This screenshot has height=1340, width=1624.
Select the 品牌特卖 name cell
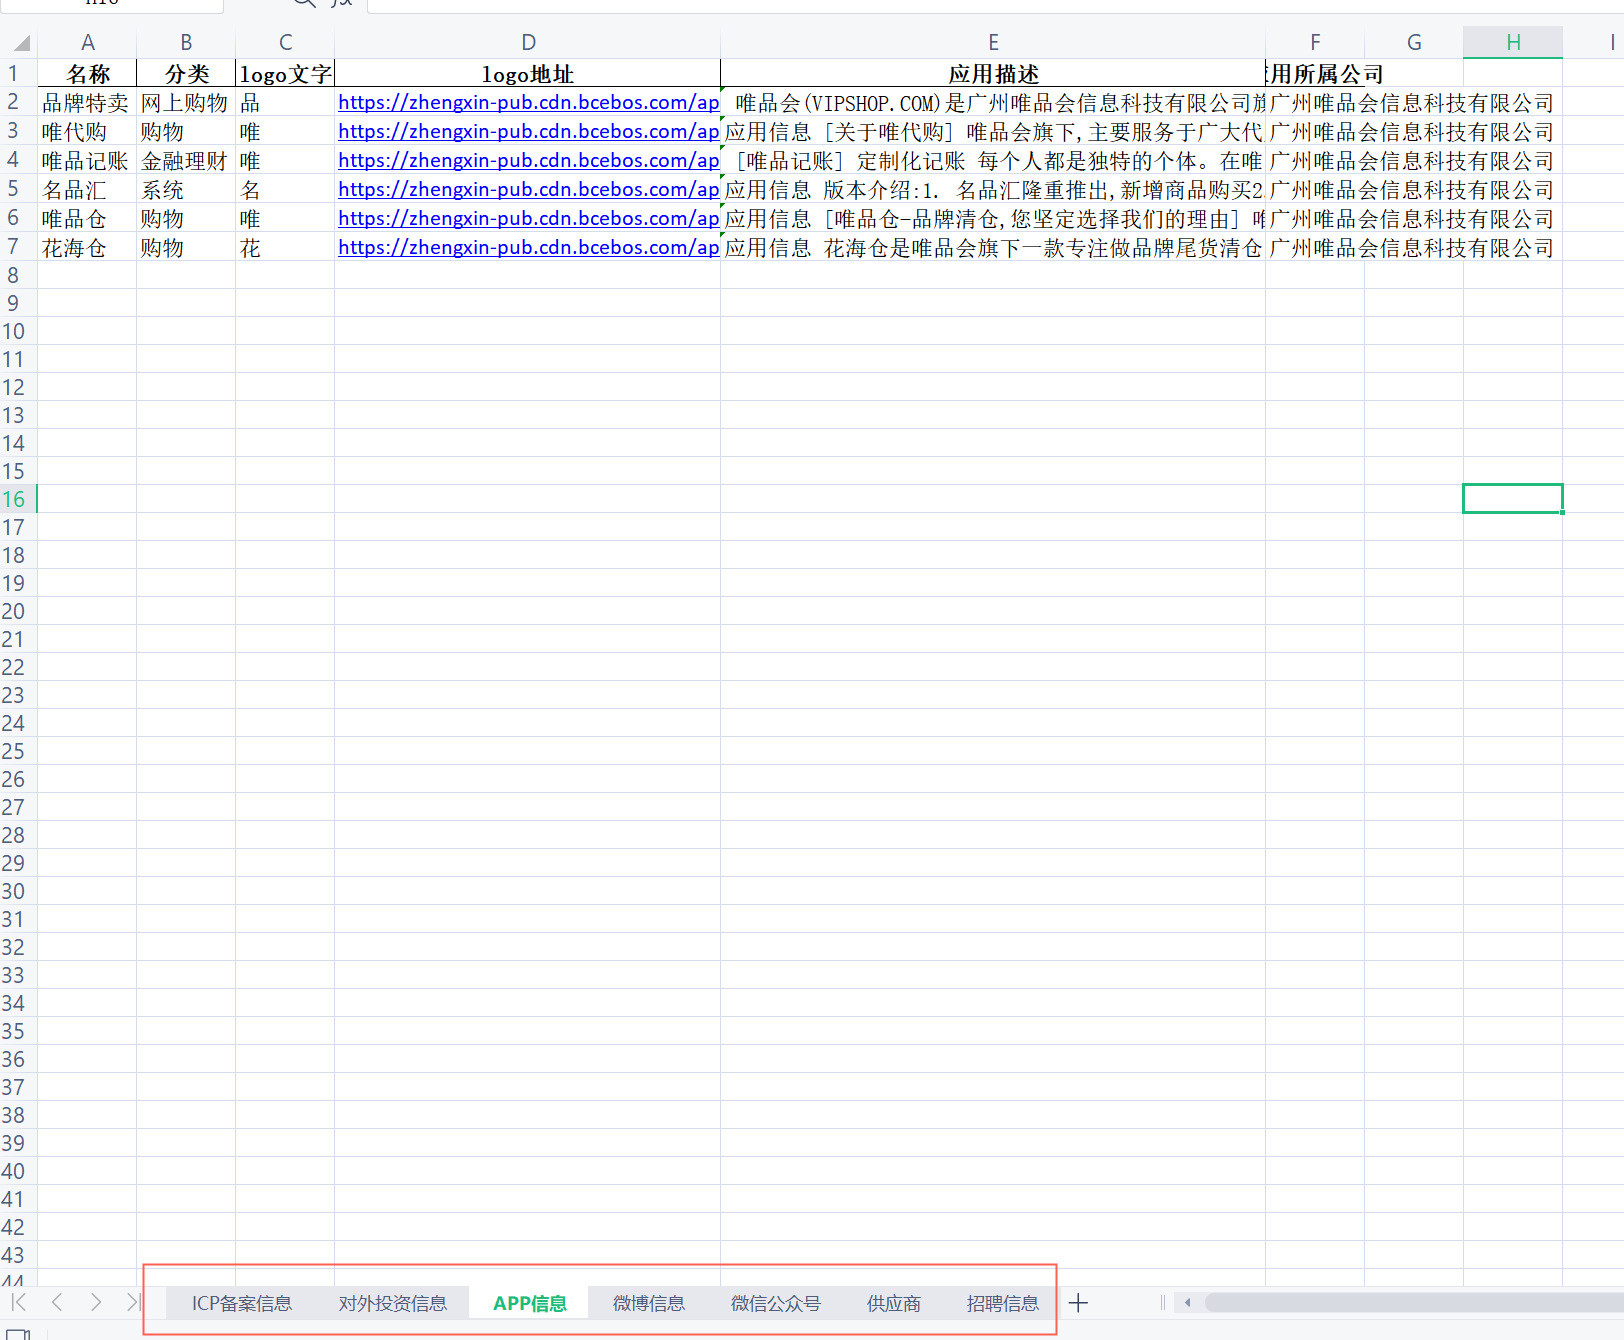point(87,102)
